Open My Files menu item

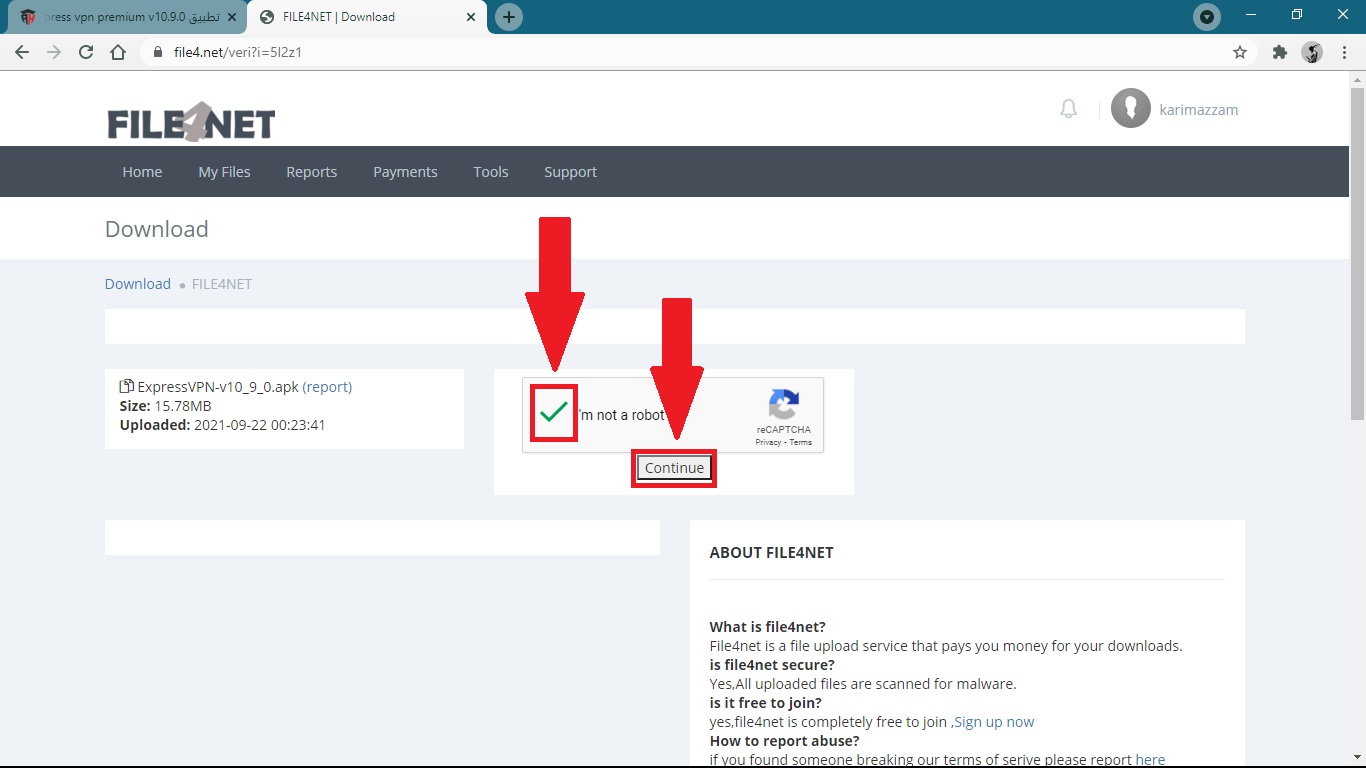[224, 172]
